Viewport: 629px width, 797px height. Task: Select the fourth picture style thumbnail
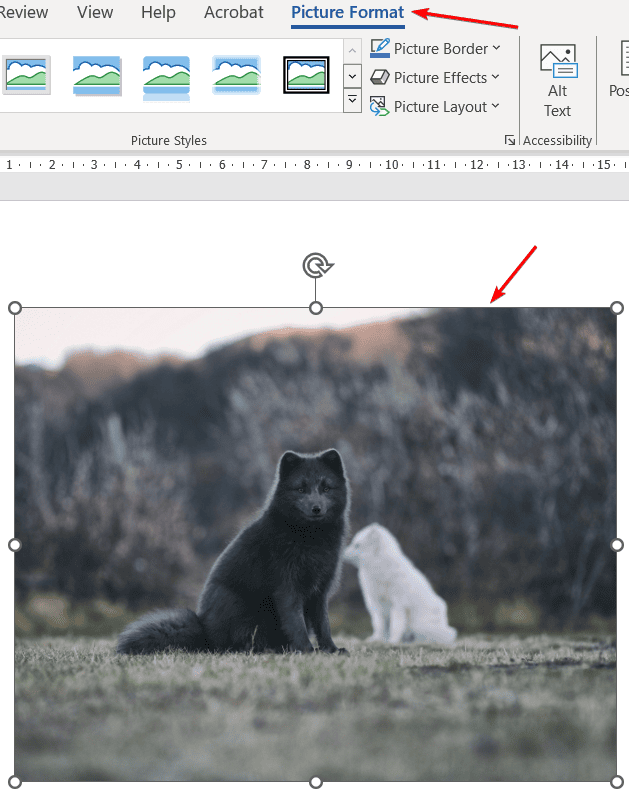coord(236,75)
